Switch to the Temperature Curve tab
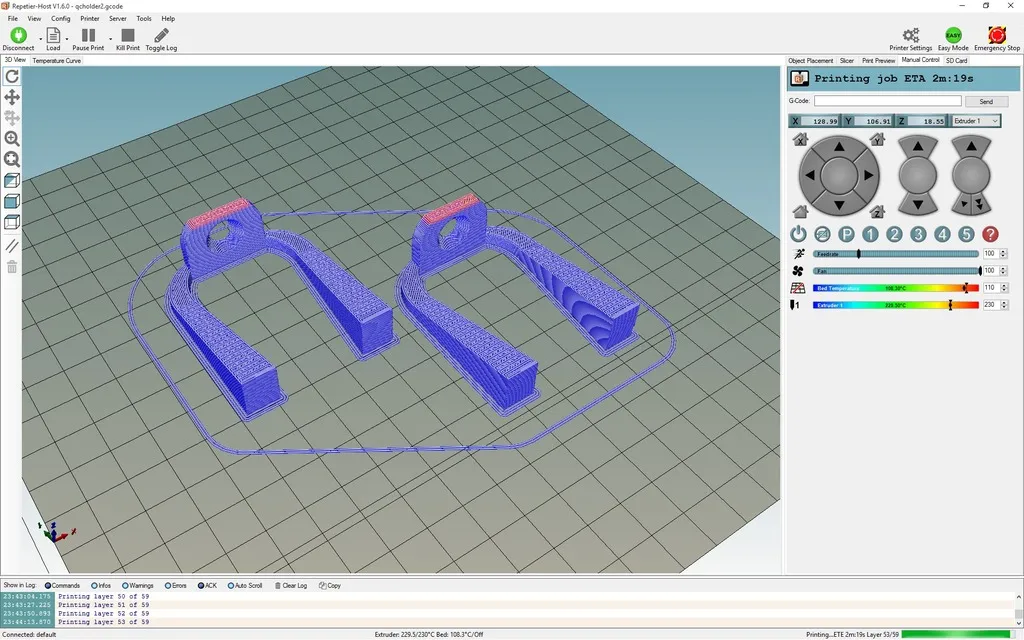Viewport: 1024px width, 640px height. click(x=57, y=60)
